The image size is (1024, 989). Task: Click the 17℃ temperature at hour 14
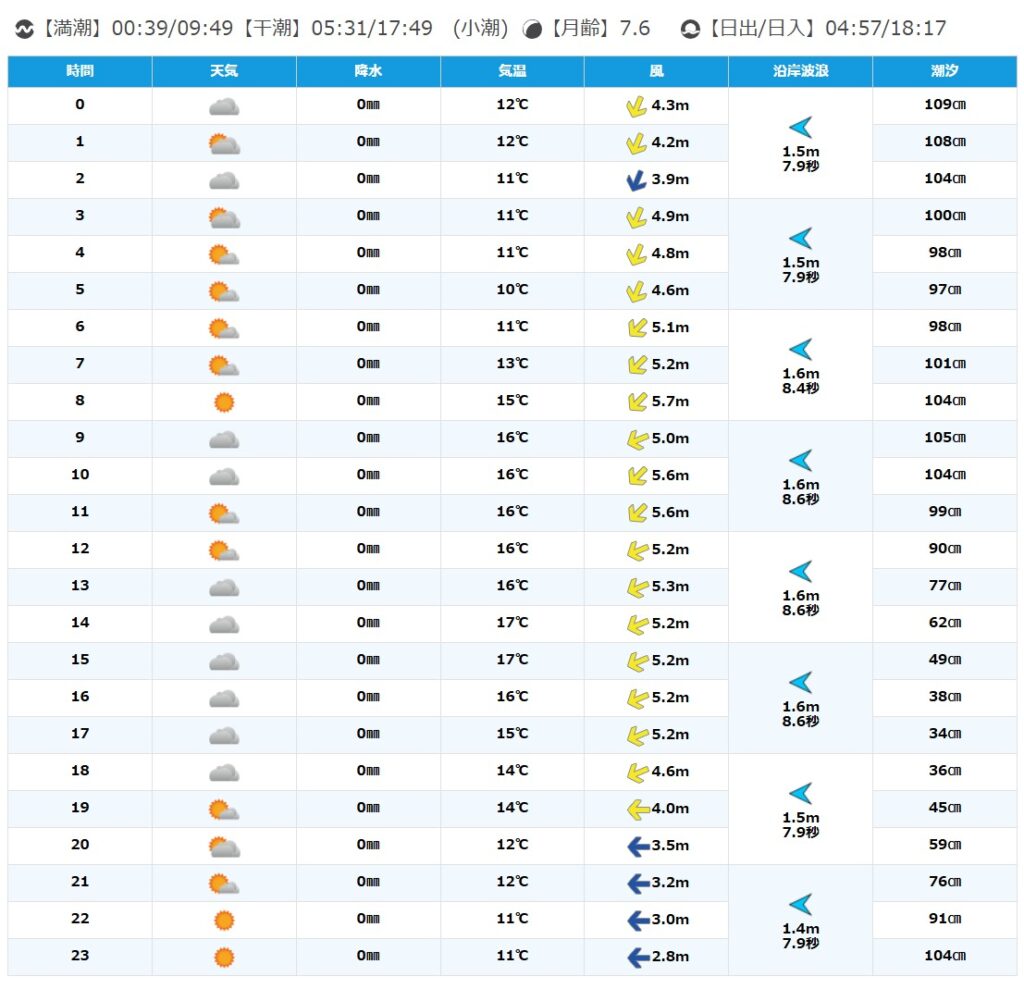click(x=512, y=623)
